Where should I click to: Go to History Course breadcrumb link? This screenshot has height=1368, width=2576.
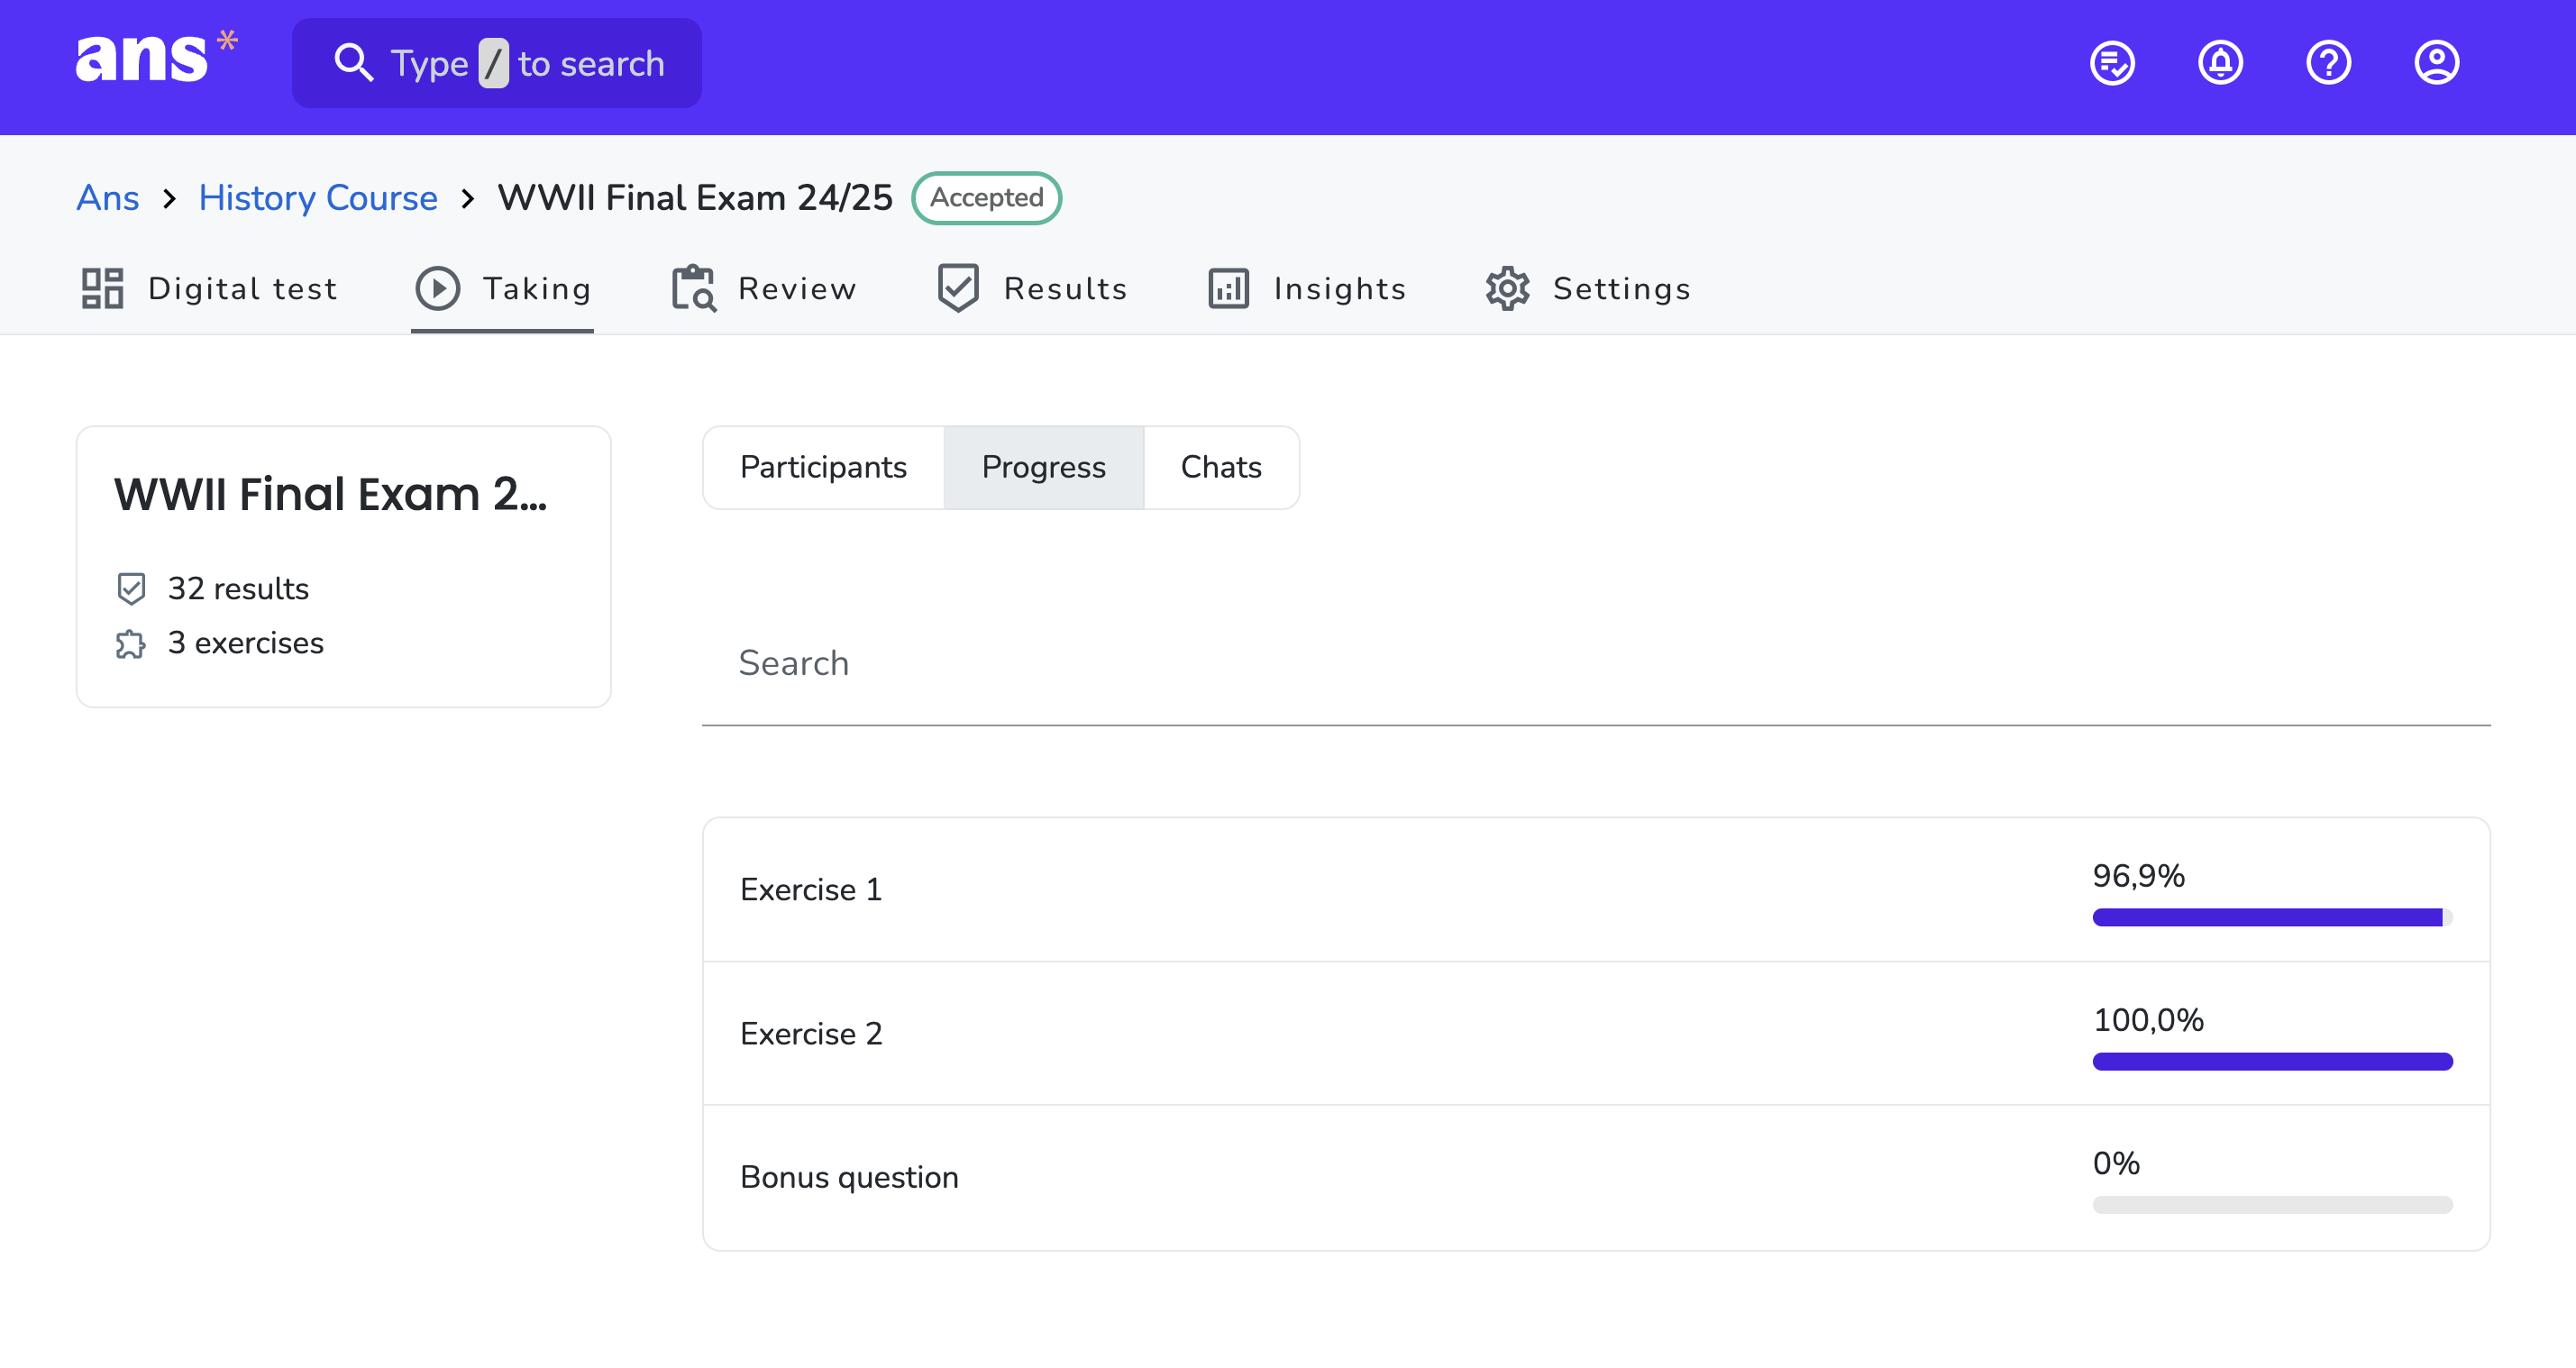pos(318,198)
